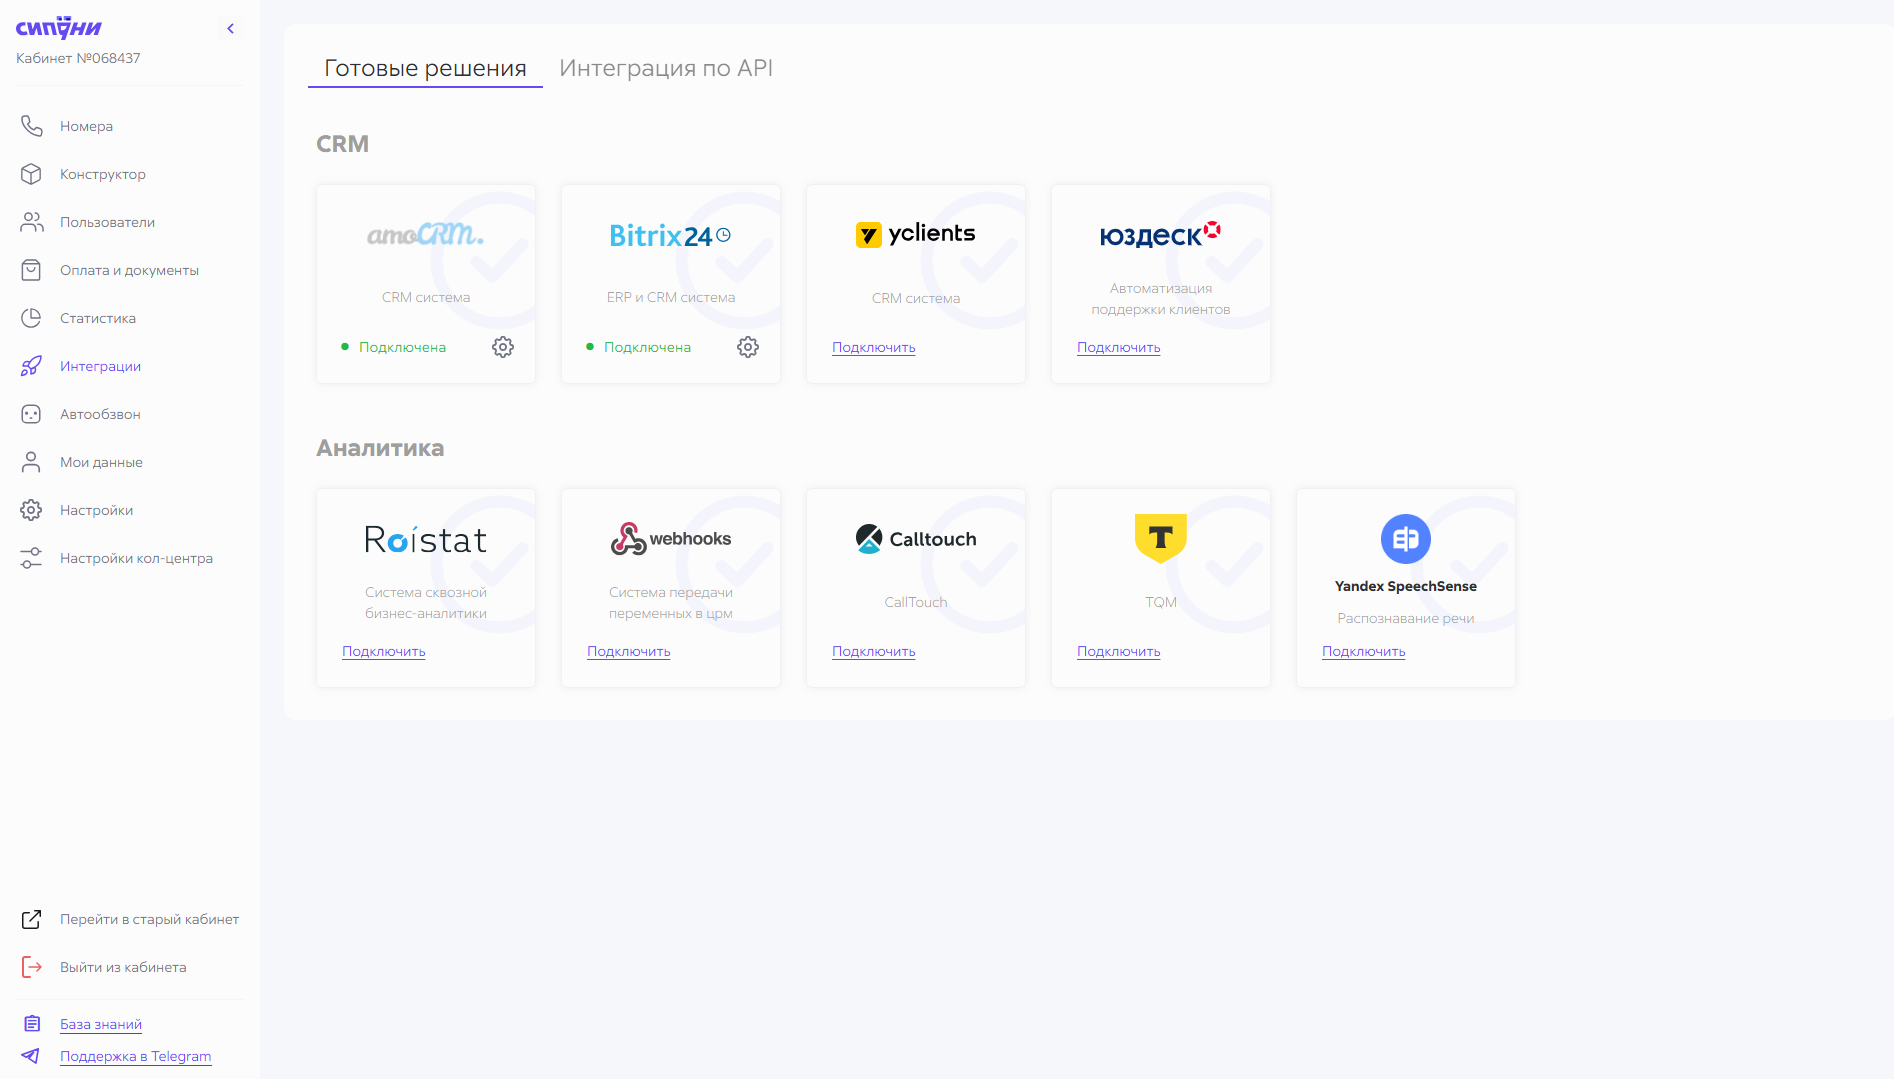Switch to the Интеграция по API tab

point(666,68)
